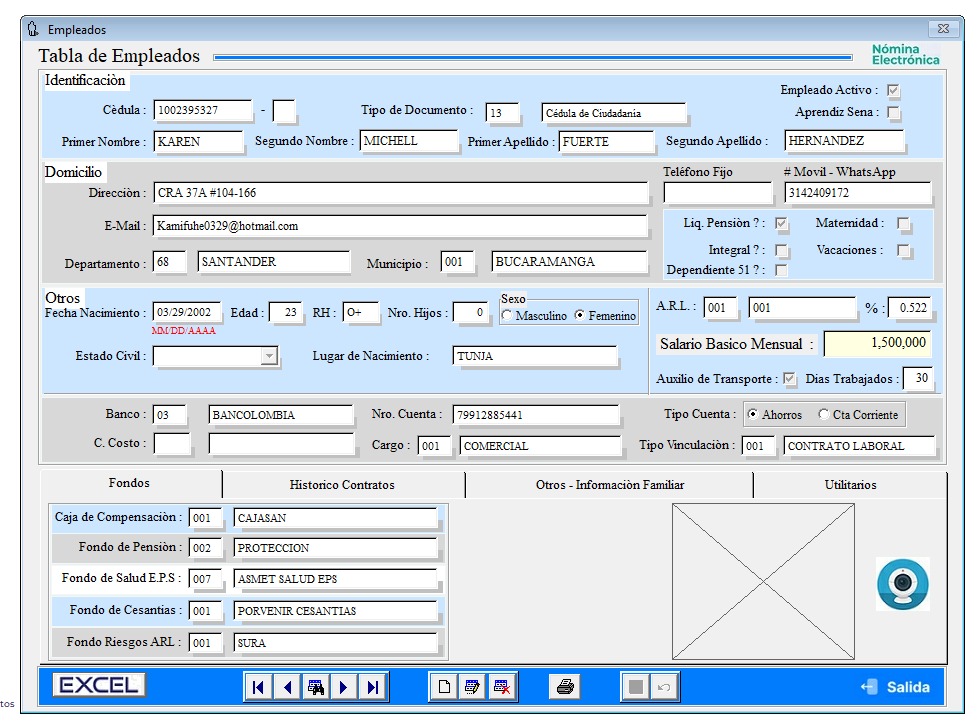Click the A.R.L. percentage field 0.522
The height and width of the screenshot is (724, 980).
click(x=909, y=308)
